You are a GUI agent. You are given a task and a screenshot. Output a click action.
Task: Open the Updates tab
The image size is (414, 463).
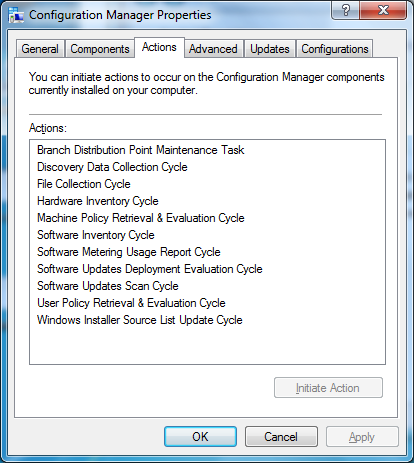(270, 49)
